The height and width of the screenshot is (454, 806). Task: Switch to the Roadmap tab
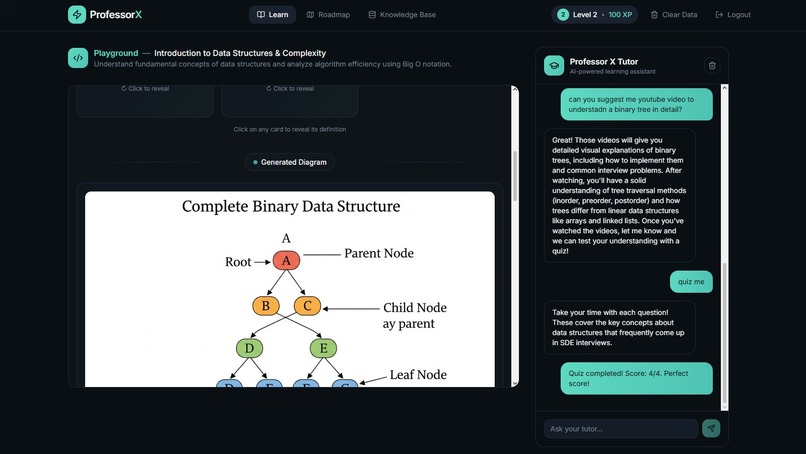coord(328,14)
